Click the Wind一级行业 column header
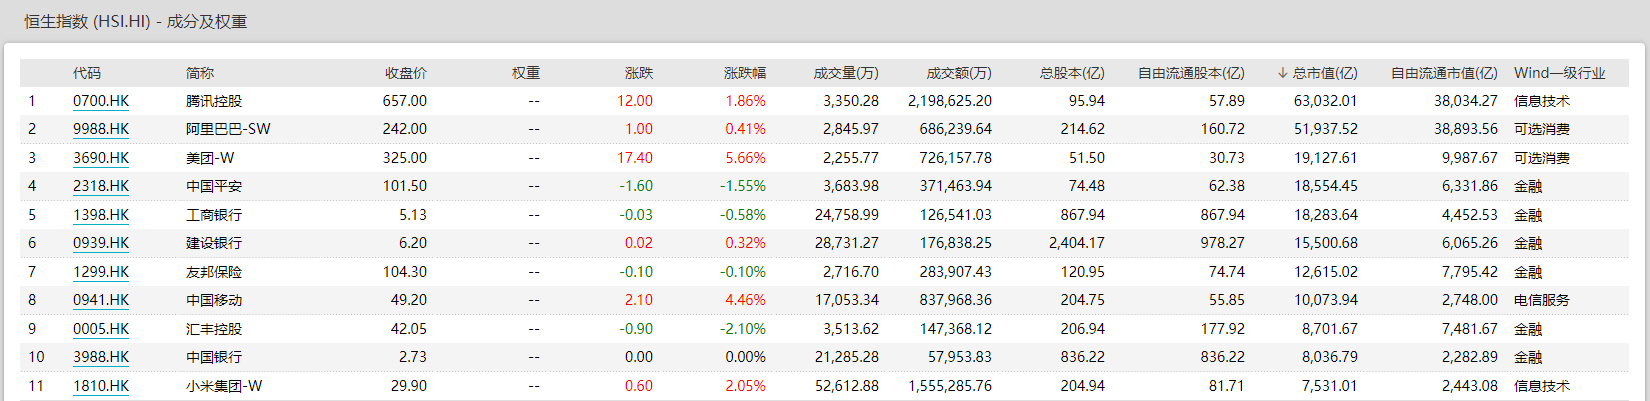1650x401 pixels. 1559,73
